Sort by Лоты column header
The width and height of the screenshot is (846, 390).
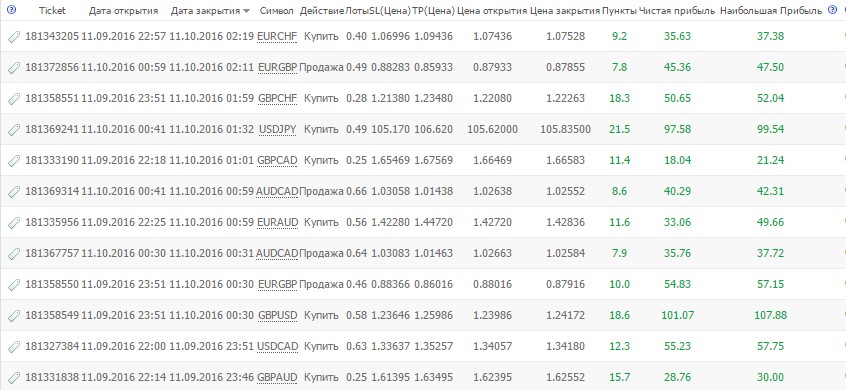[357, 10]
